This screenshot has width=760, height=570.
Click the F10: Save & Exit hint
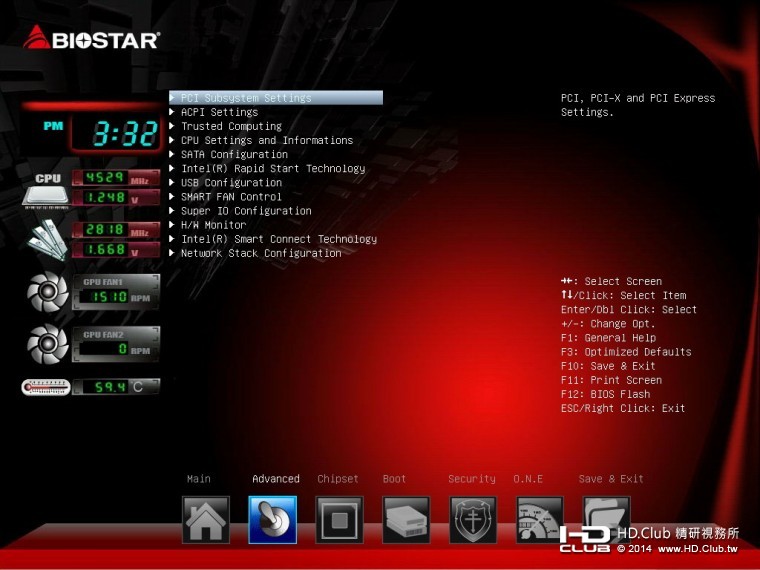click(x=608, y=366)
